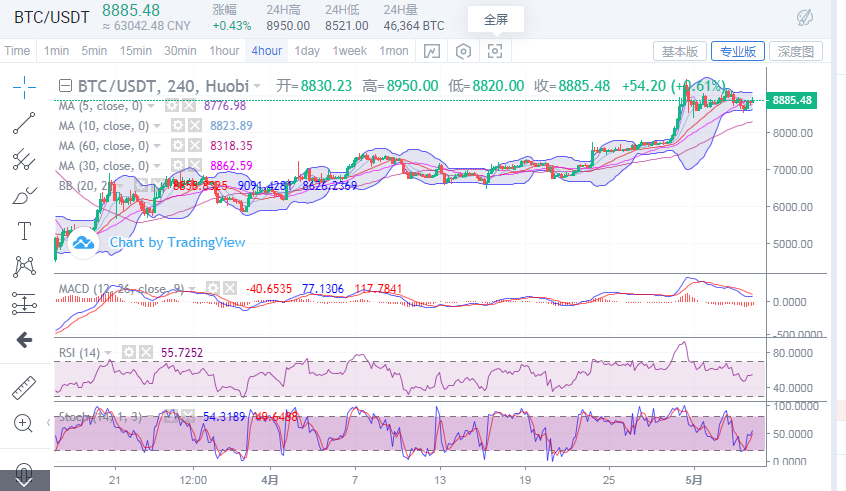Remove the MA (30, close, 0) indicator
The width and height of the screenshot is (846, 491).
tap(194, 166)
